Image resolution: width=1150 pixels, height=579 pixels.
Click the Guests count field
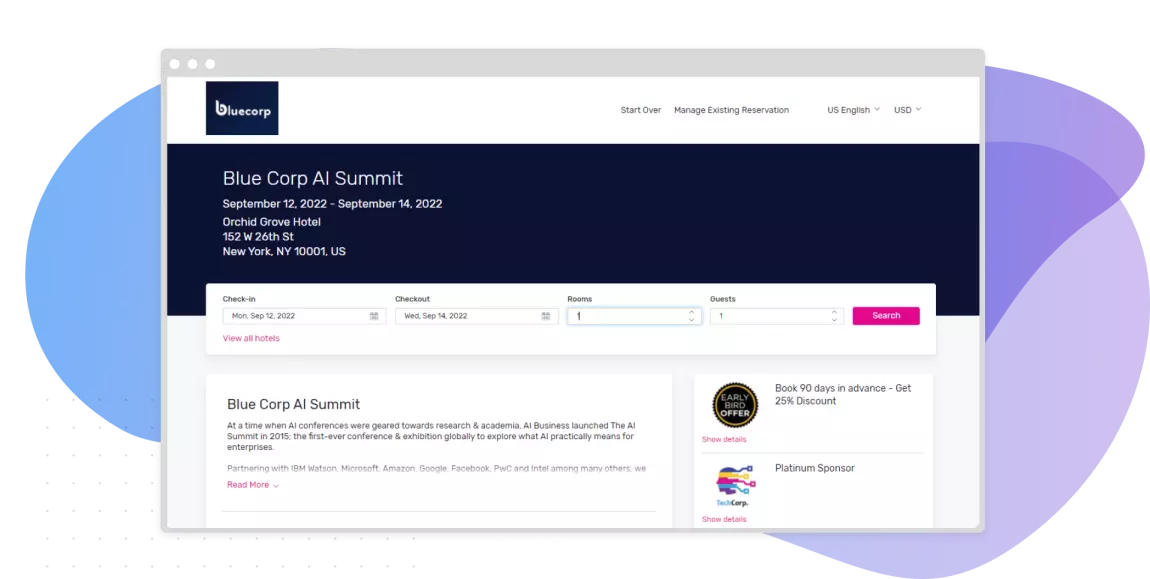click(x=770, y=315)
